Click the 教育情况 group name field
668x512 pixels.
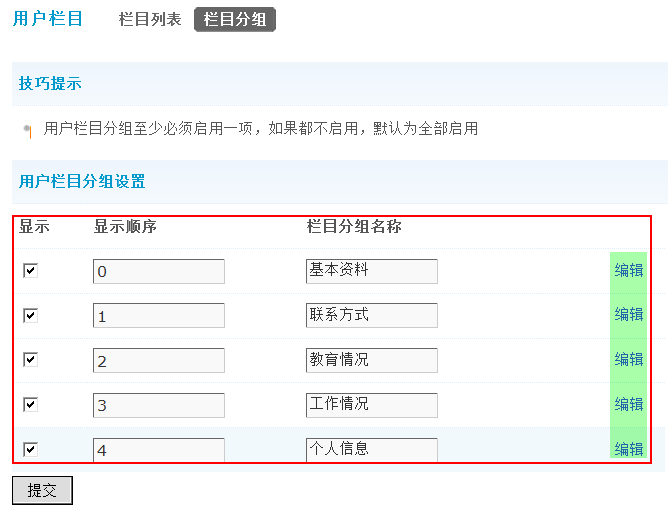click(x=372, y=361)
